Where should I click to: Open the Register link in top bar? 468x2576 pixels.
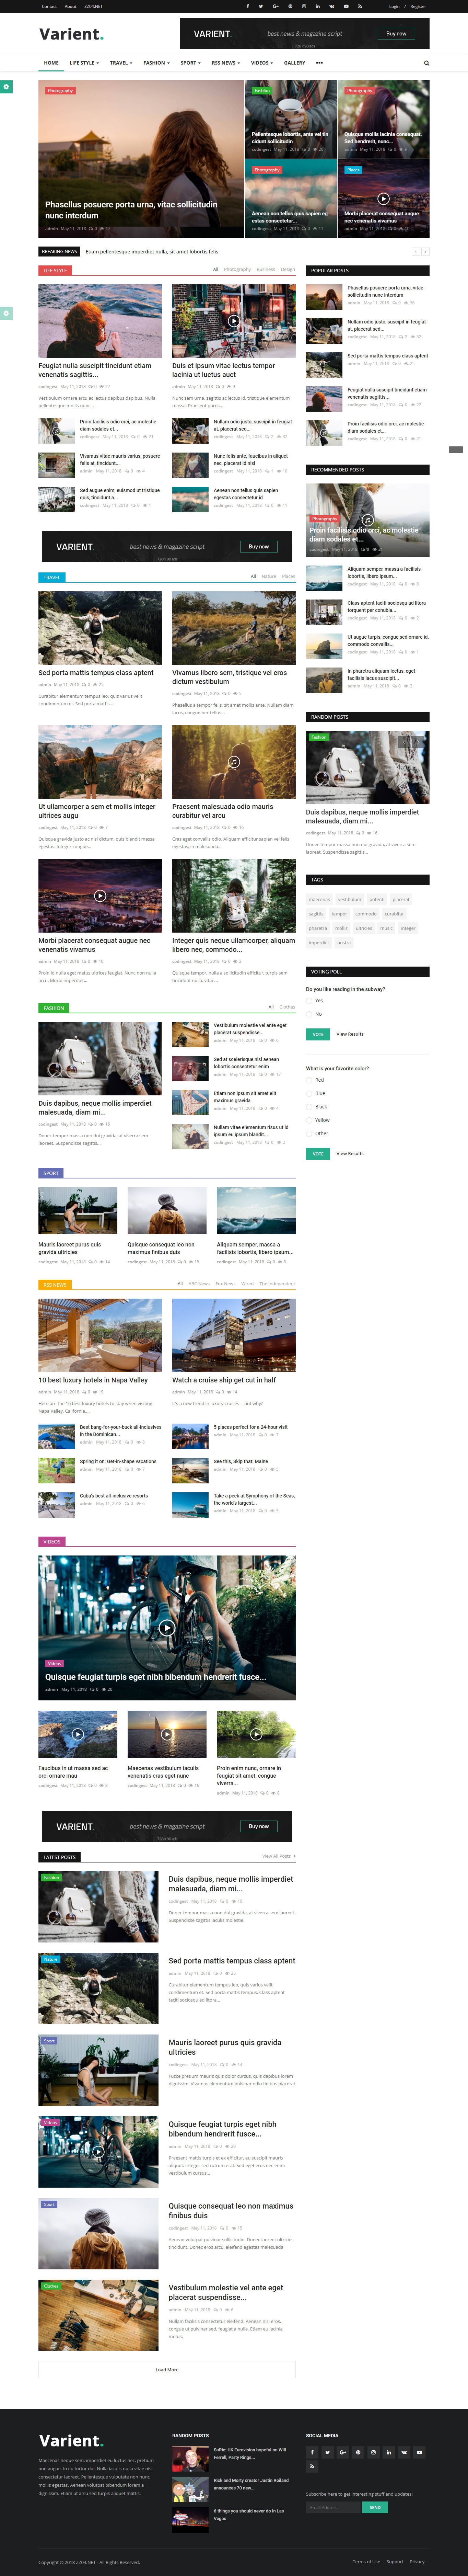[x=418, y=6]
